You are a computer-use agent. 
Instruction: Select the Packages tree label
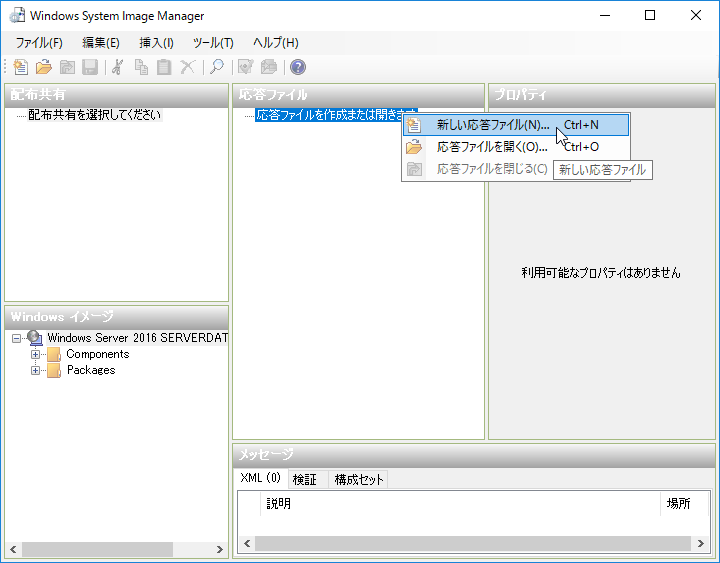91,370
